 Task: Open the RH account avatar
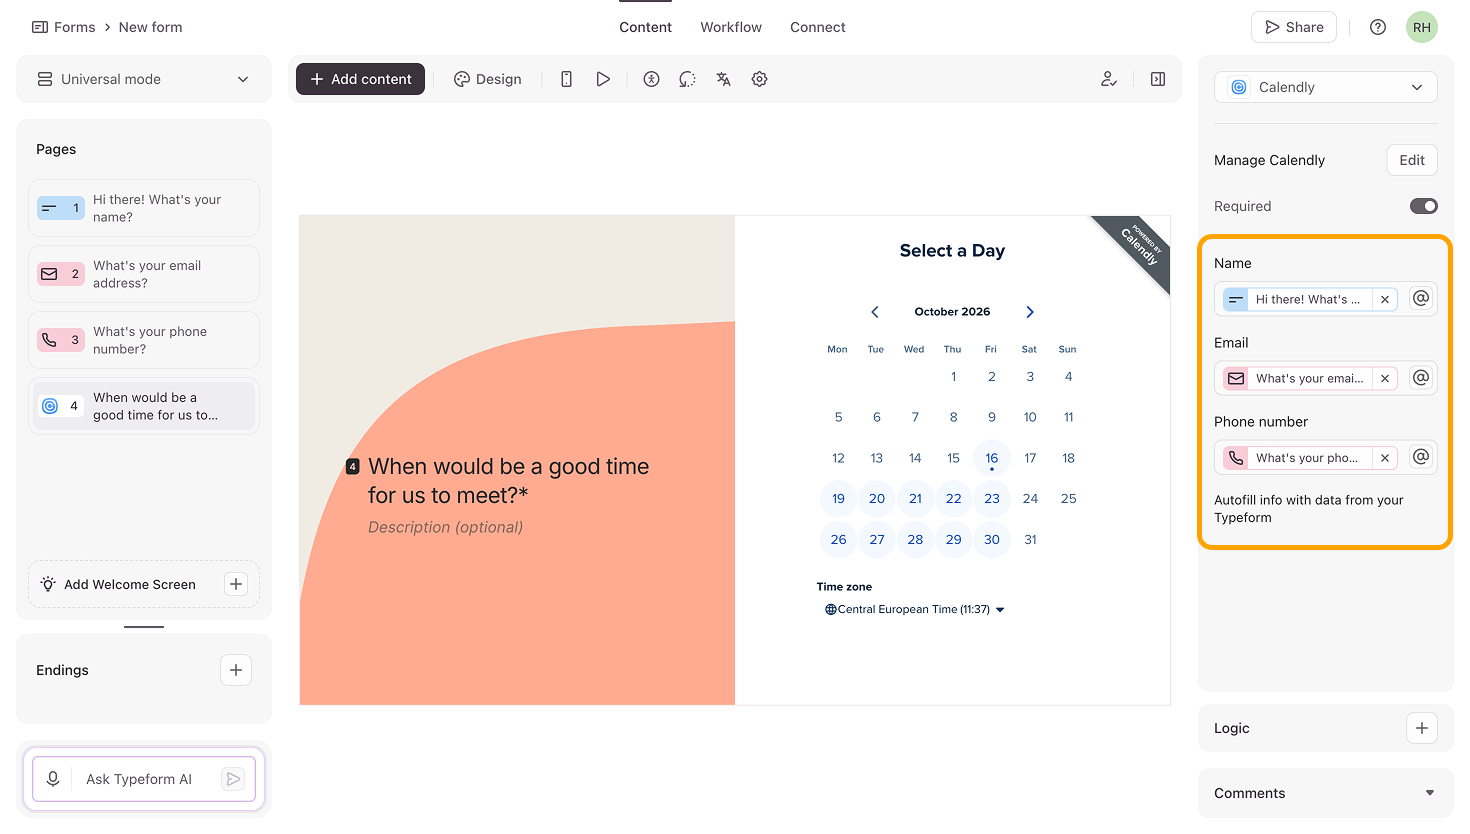tap(1422, 27)
